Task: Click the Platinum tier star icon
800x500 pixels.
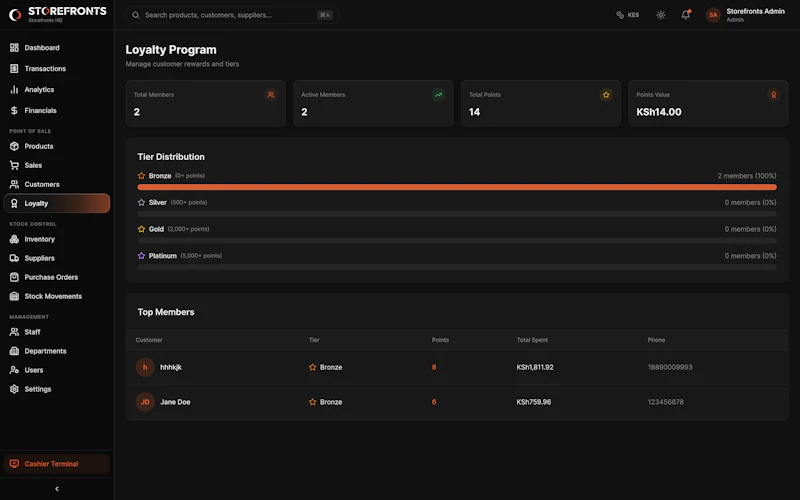Action: tap(141, 256)
